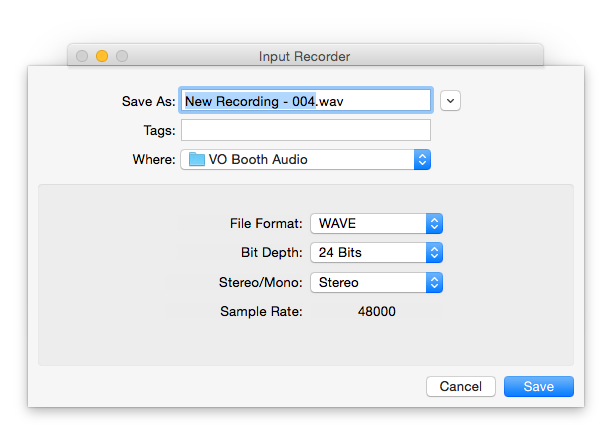Click the File Format blue stepper arrows
The width and height of the screenshot is (611, 428).
coord(434,223)
